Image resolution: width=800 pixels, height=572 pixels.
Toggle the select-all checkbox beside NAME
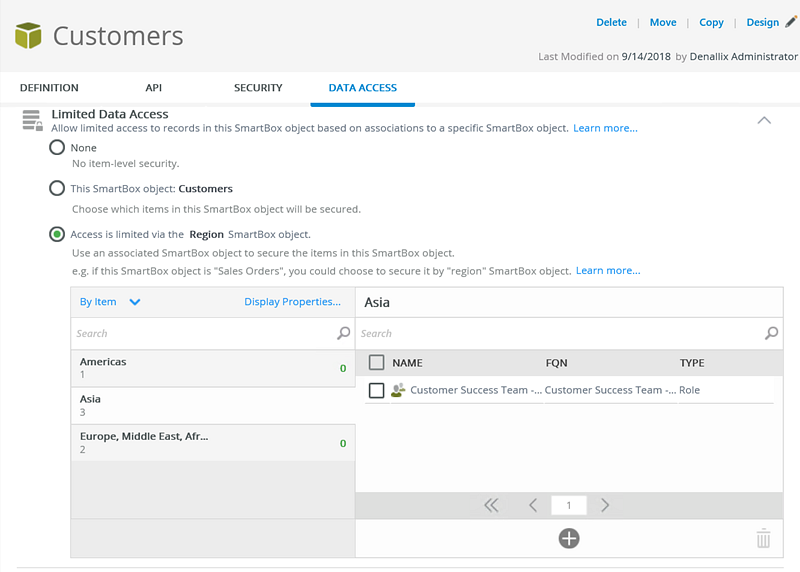[x=376, y=363]
